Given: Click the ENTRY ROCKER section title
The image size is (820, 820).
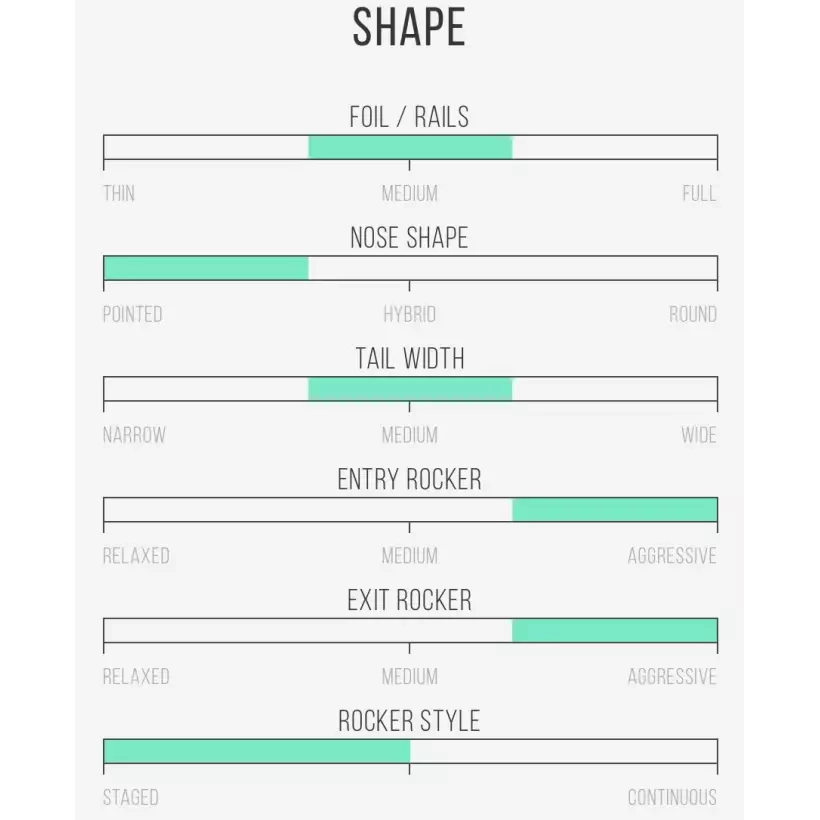Looking at the screenshot, I should point(409,480).
